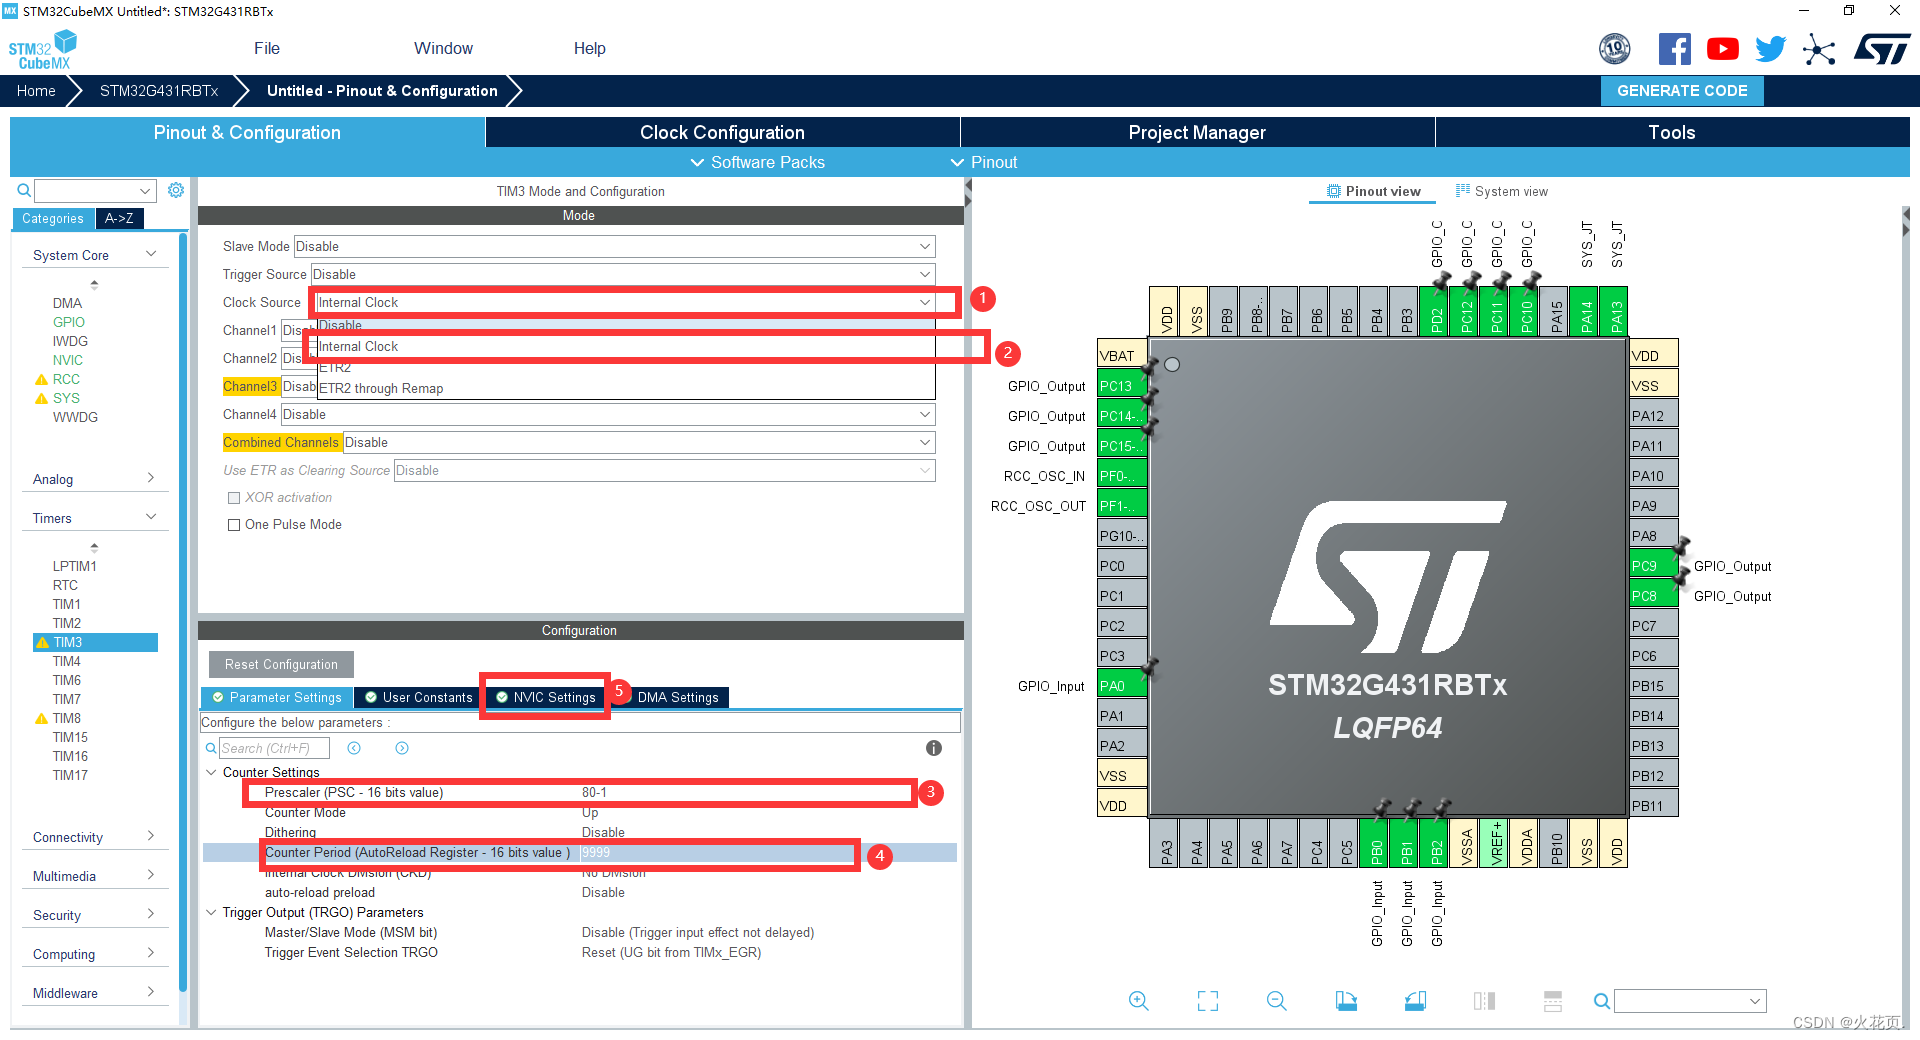Open CubeMX's Twitter page
The height and width of the screenshot is (1040, 1920).
pos(1770,48)
